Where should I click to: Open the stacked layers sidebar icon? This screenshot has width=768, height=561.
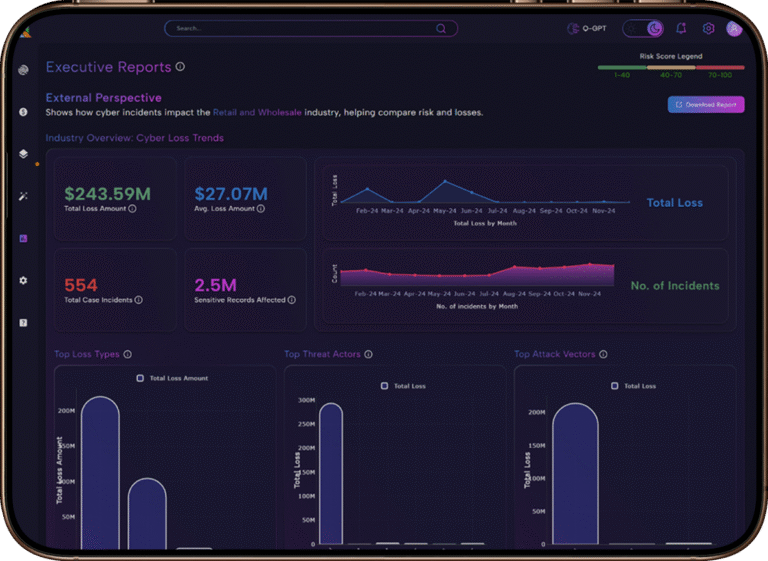point(23,154)
